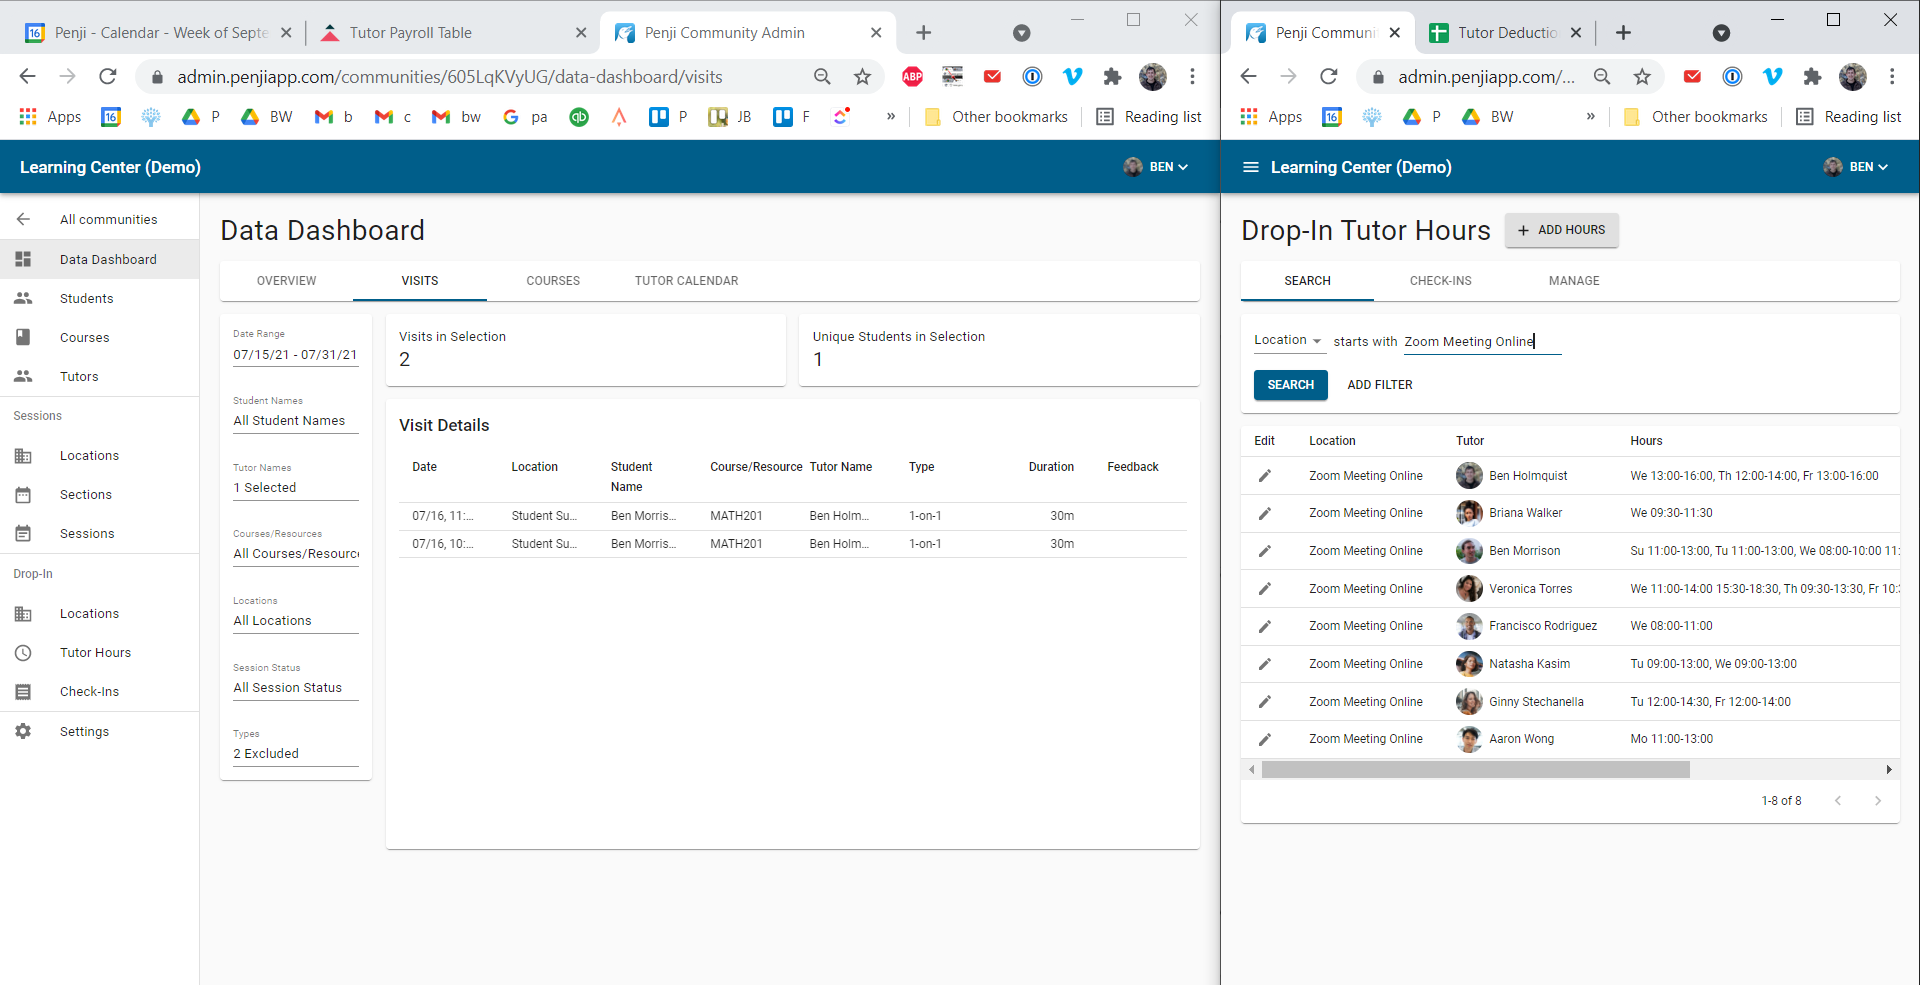Screen dimensions: 1920x985
Task: Click the 07/16, 11: visit row date
Action: click(443, 516)
